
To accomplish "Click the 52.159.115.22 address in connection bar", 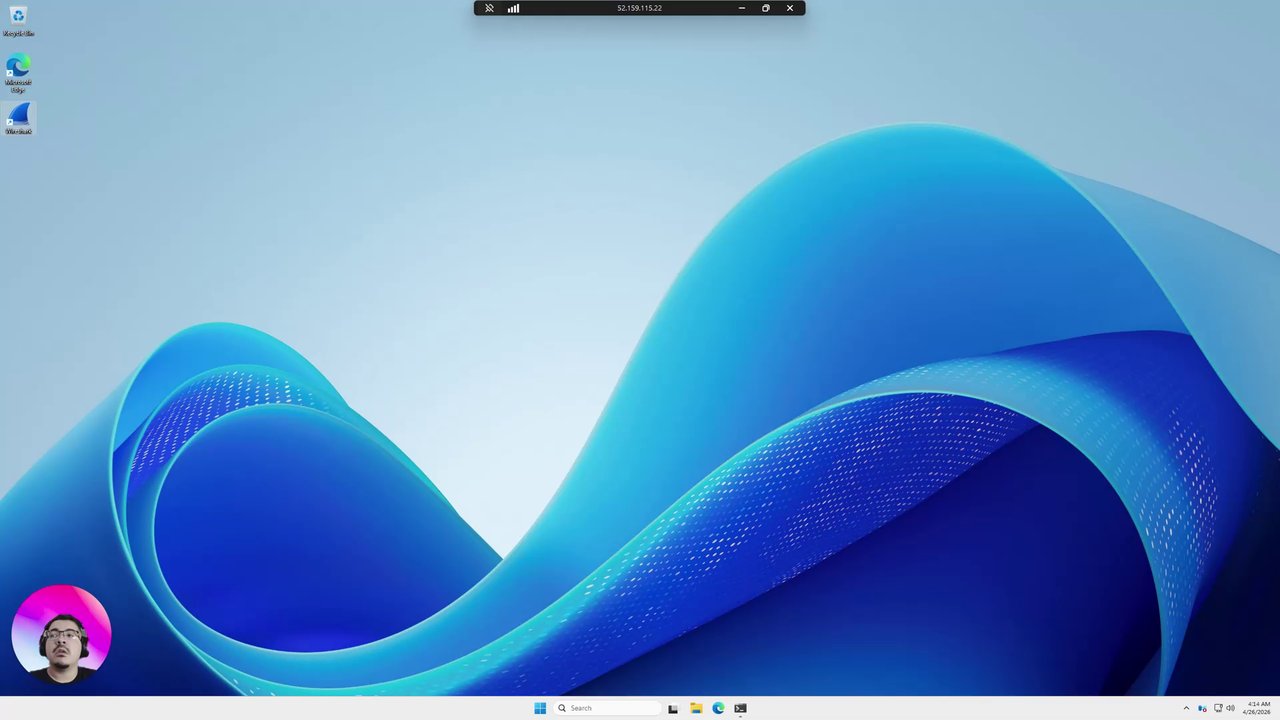I will pos(639,8).
